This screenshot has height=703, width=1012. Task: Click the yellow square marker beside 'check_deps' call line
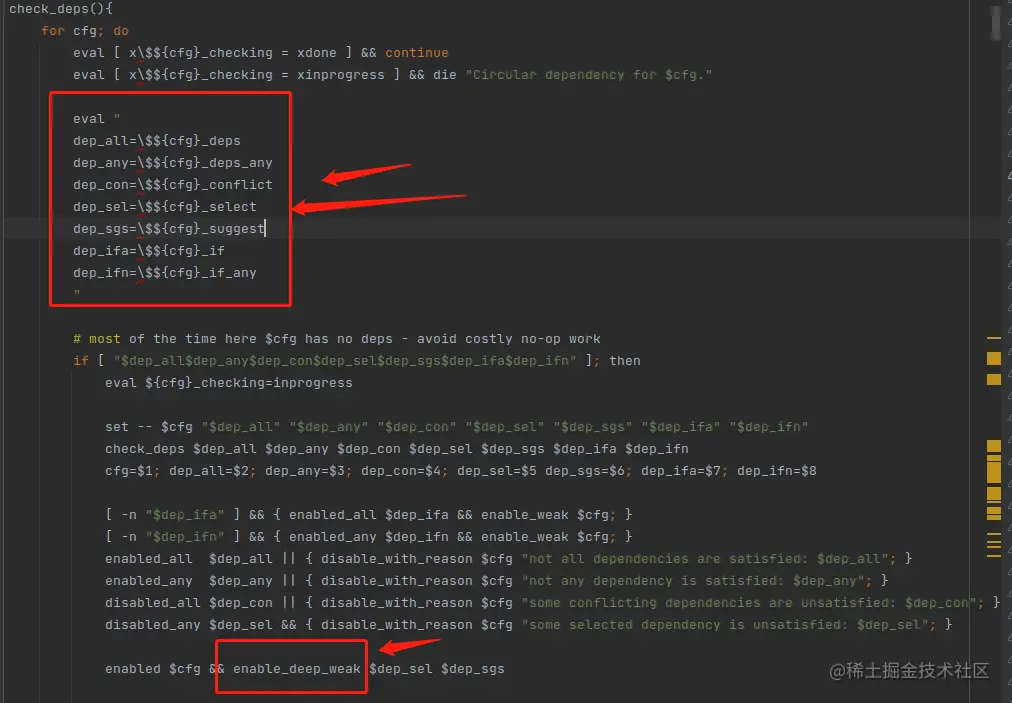click(993, 456)
